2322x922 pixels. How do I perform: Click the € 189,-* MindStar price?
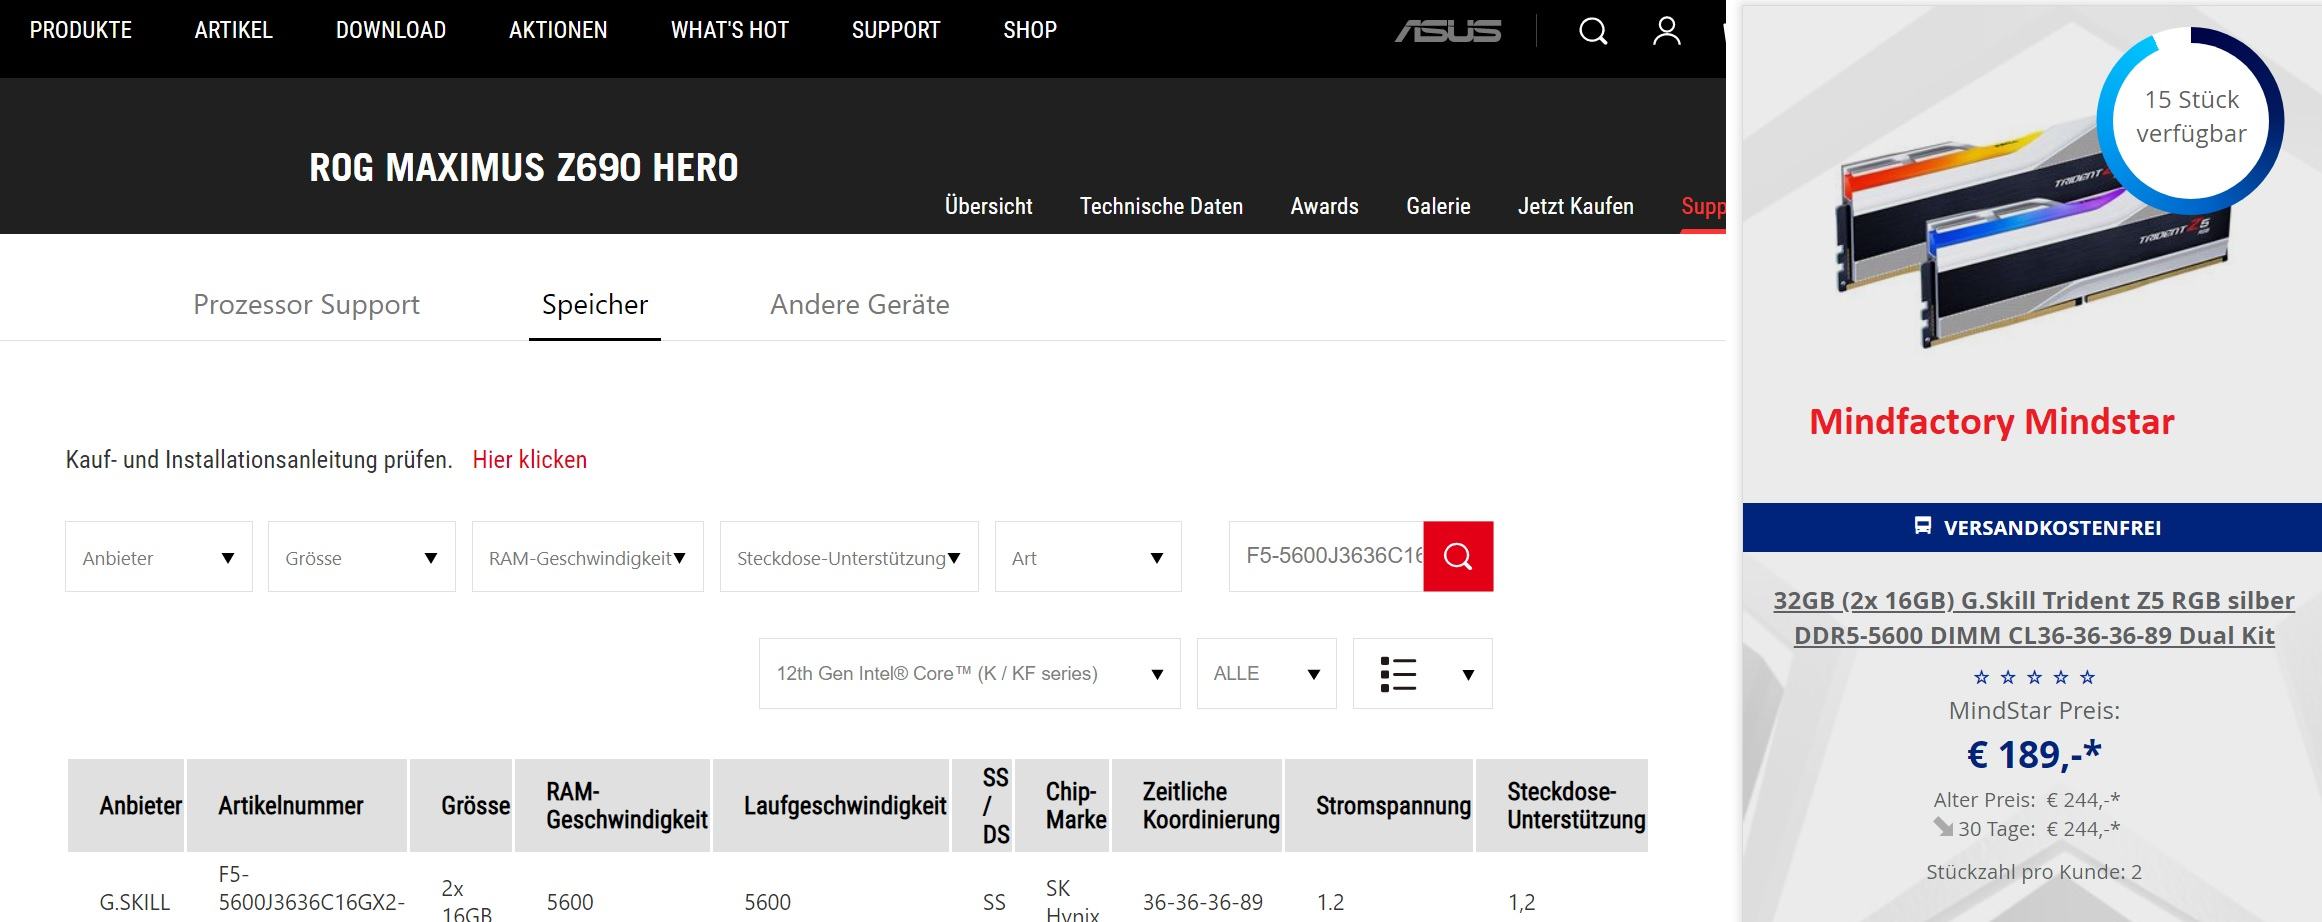pyautogui.click(x=2034, y=755)
